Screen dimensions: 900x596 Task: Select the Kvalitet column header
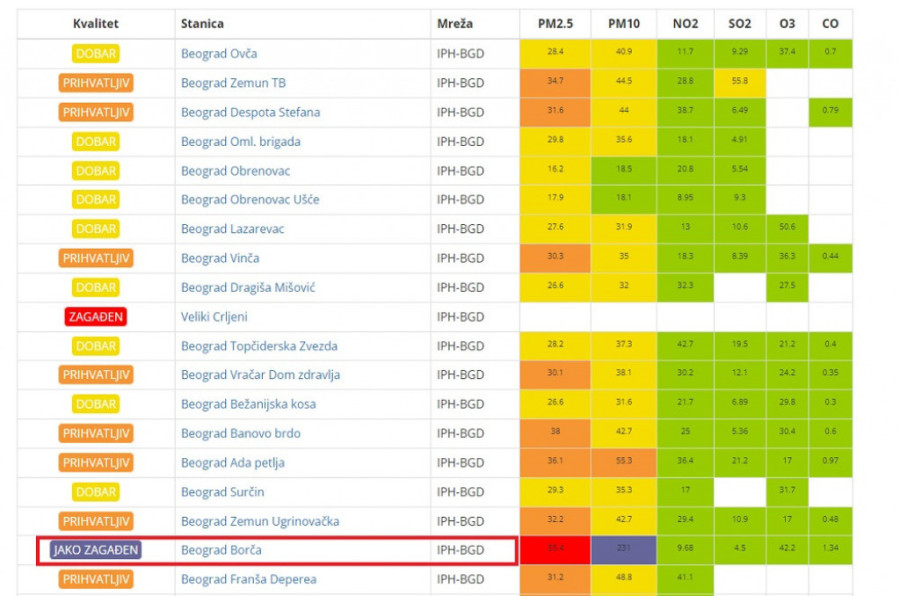click(96, 23)
